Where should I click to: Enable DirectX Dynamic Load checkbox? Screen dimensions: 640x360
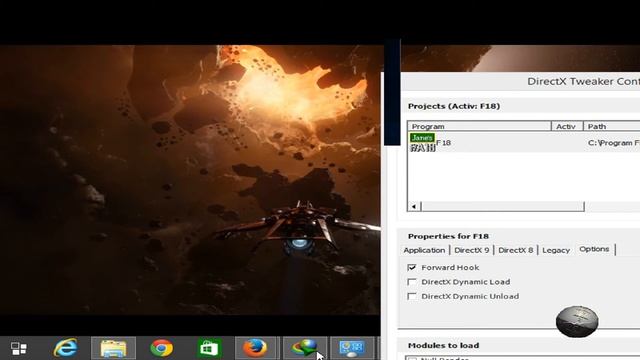click(412, 282)
